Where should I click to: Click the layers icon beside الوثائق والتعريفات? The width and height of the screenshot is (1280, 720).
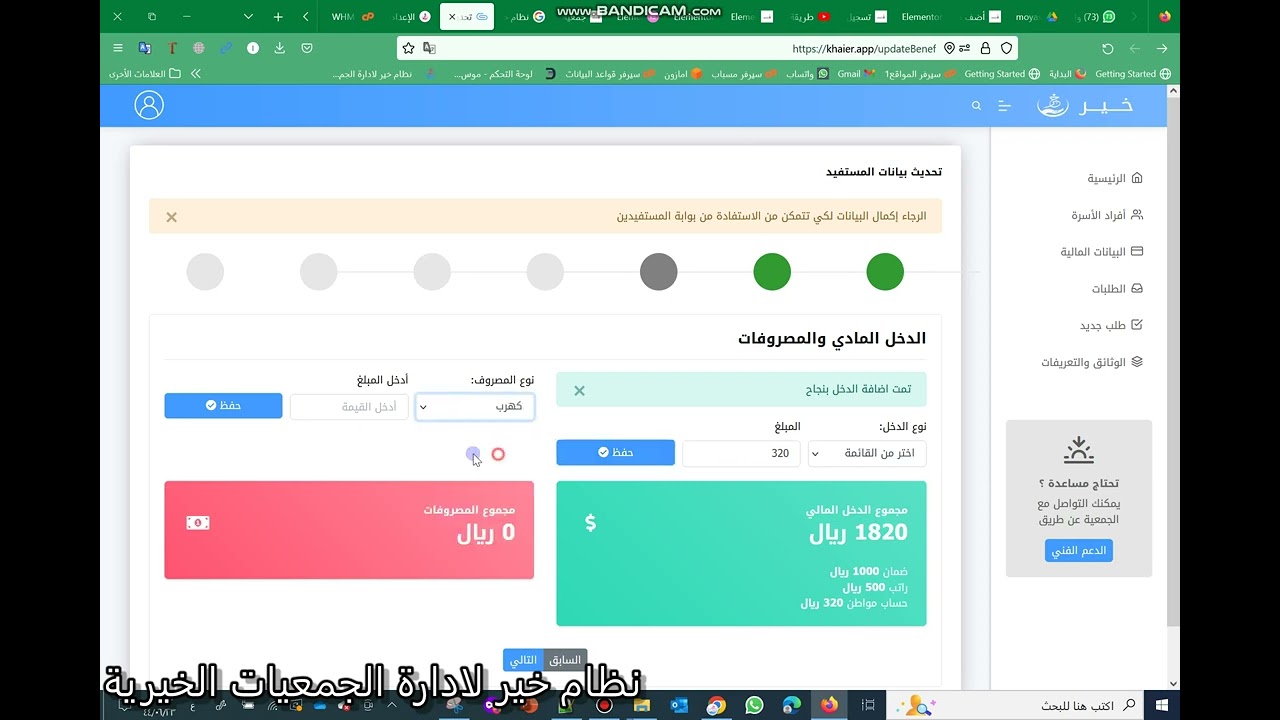1136,362
